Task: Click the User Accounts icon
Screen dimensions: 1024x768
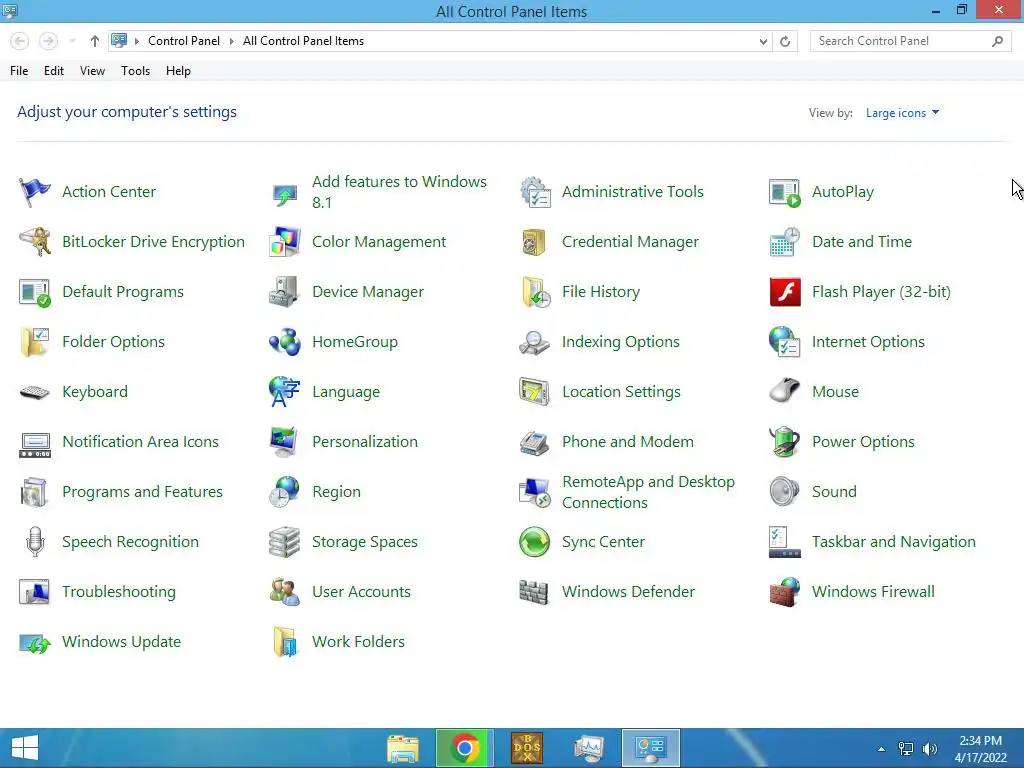Action: pyautogui.click(x=285, y=592)
